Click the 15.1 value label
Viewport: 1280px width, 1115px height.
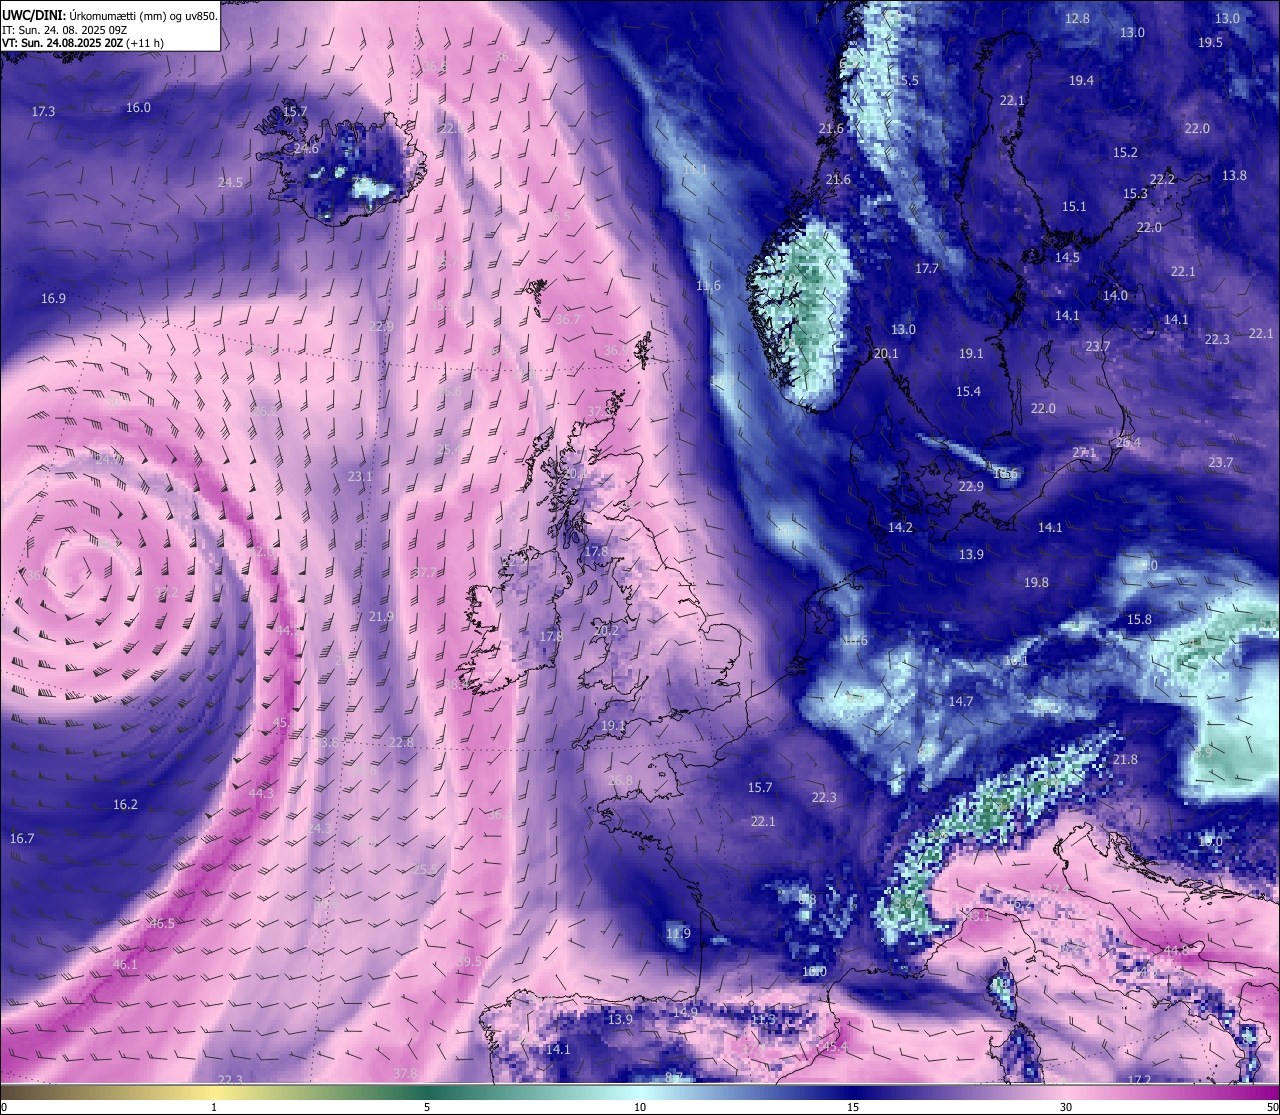coord(1074,207)
